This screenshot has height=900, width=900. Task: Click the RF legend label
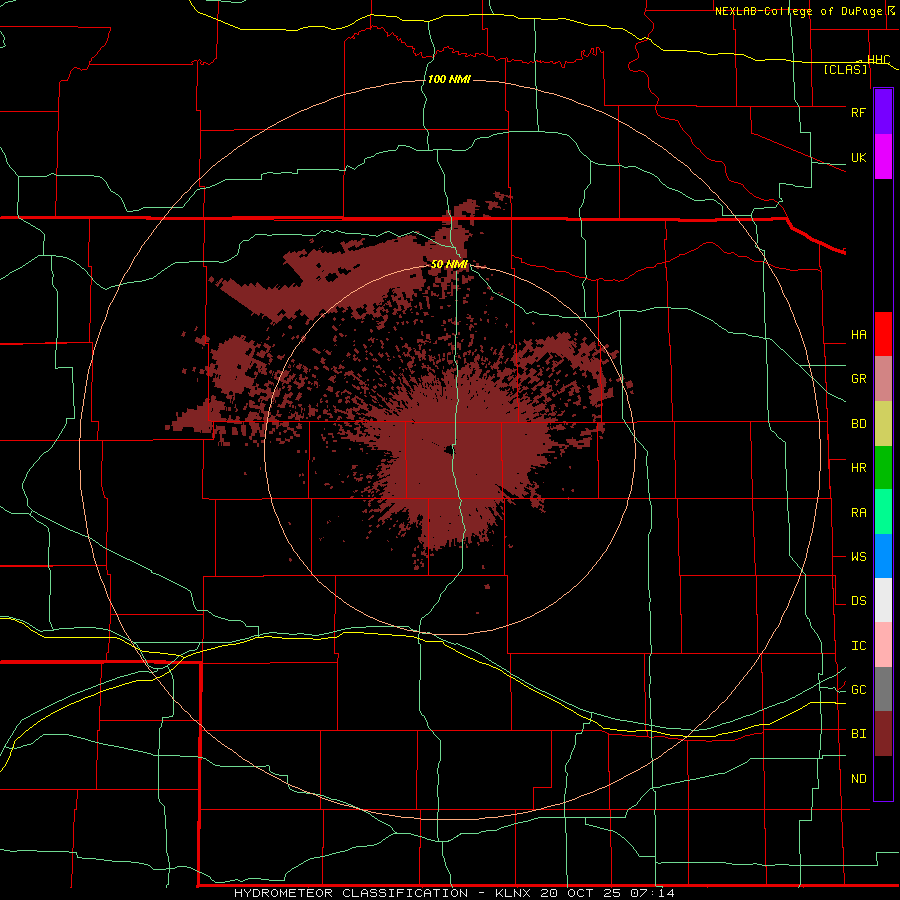click(x=858, y=113)
